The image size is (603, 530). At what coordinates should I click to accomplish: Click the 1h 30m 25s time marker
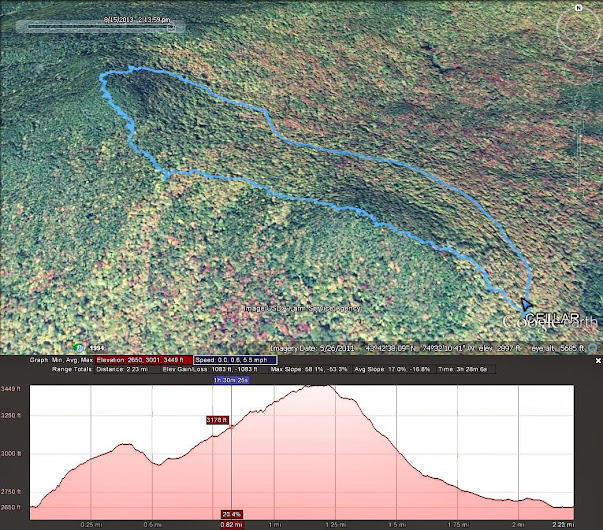[x=232, y=380]
